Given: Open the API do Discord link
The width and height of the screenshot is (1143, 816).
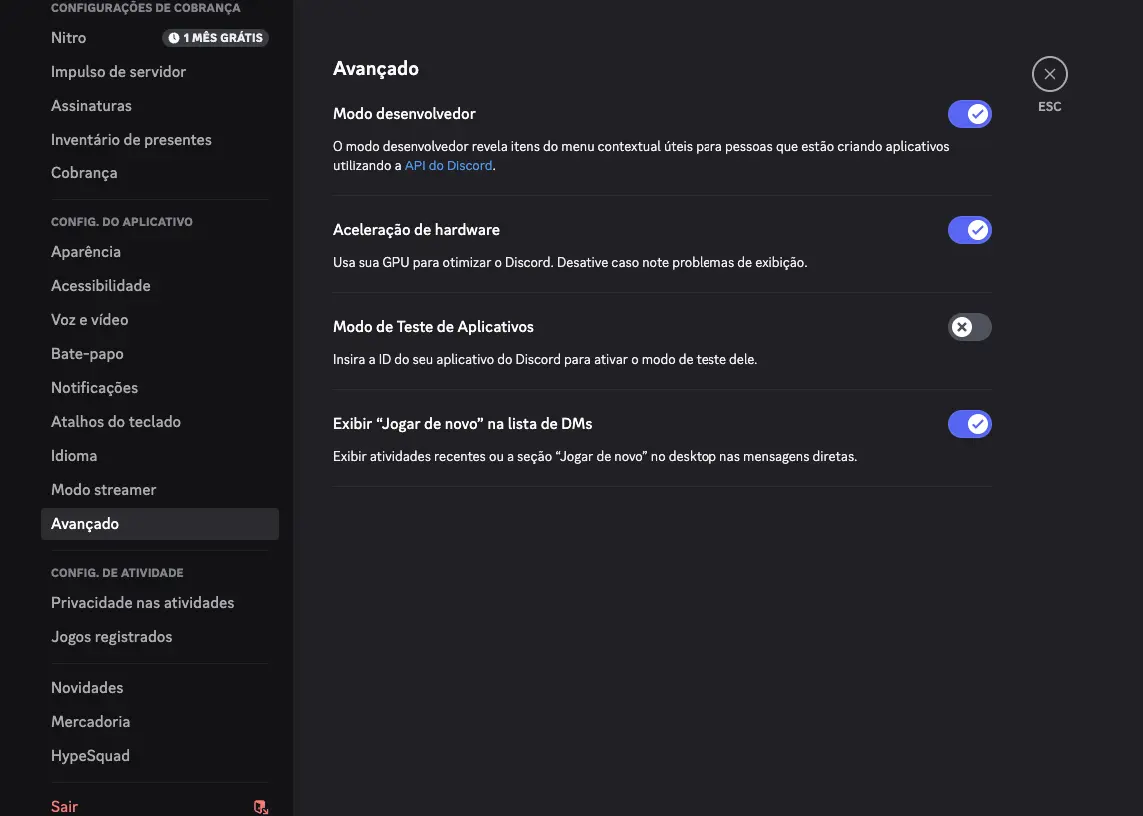Looking at the screenshot, I should [x=448, y=165].
